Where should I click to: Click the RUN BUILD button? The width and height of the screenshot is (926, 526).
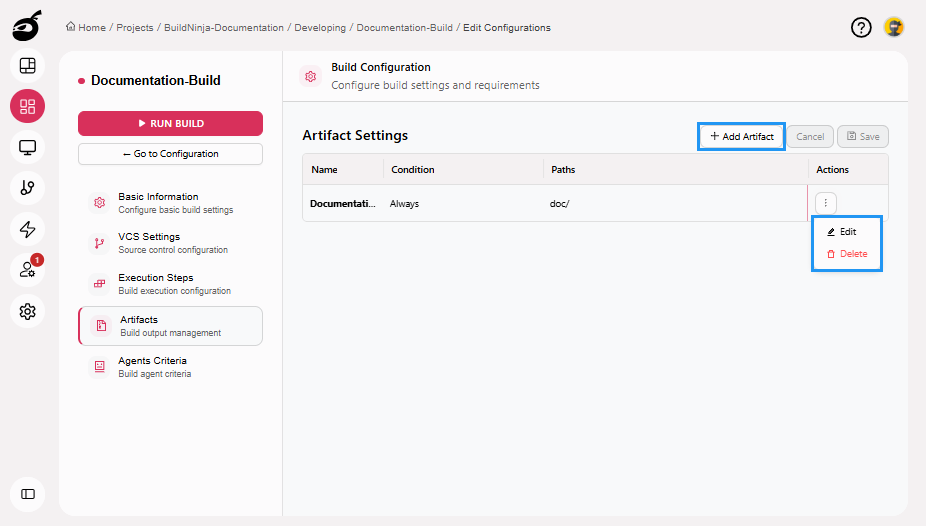[170, 123]
